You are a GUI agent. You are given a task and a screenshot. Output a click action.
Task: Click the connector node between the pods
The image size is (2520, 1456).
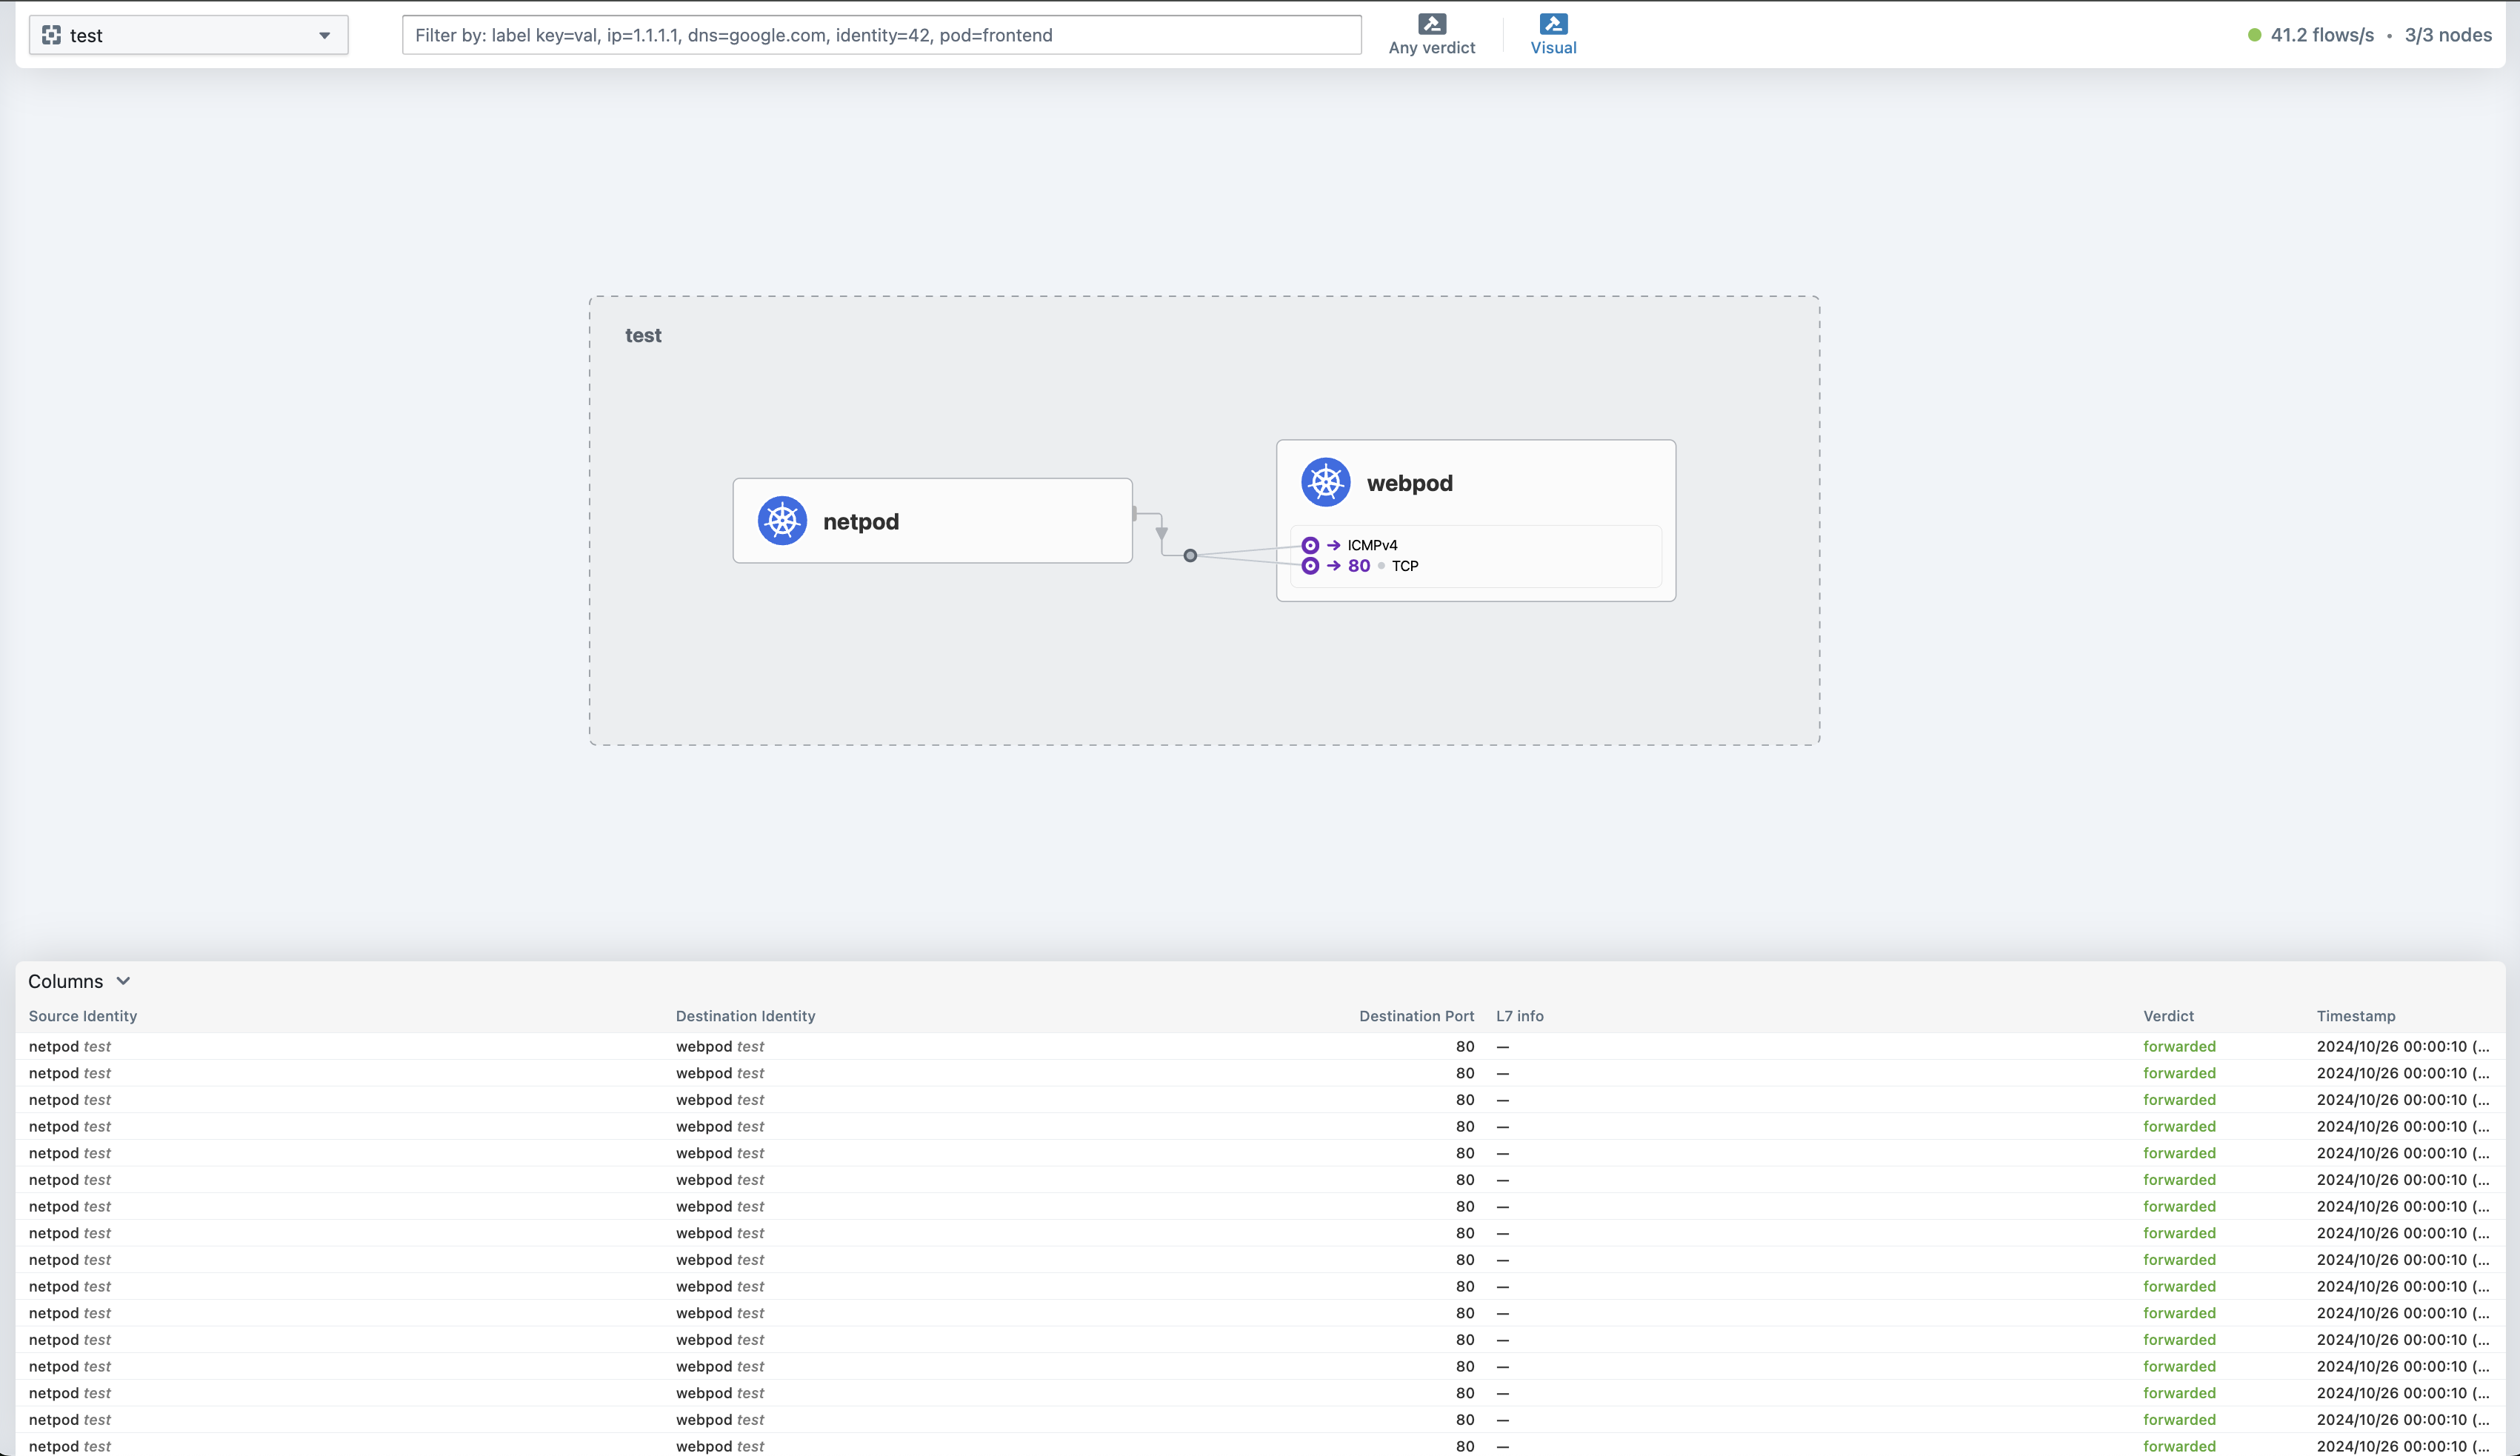click(1190, 555)
